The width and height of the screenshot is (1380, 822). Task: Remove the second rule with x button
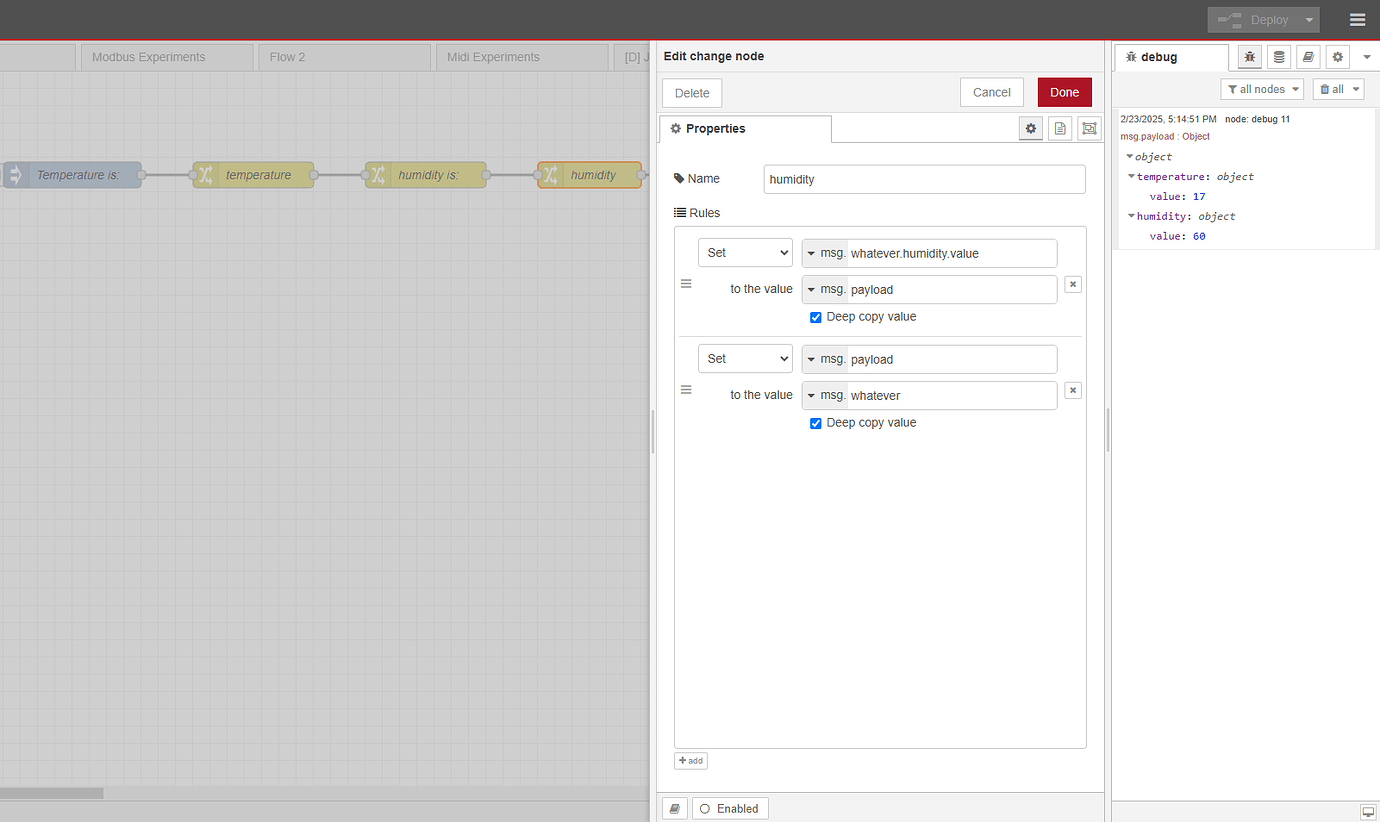pos(1073,390)
